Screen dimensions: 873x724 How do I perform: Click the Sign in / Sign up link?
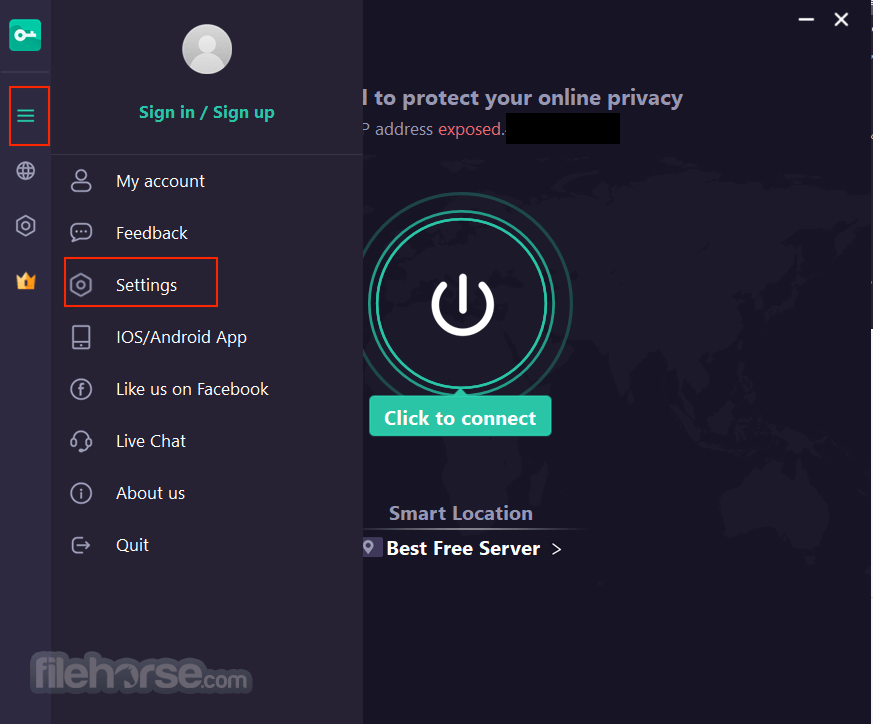[207, 112]
